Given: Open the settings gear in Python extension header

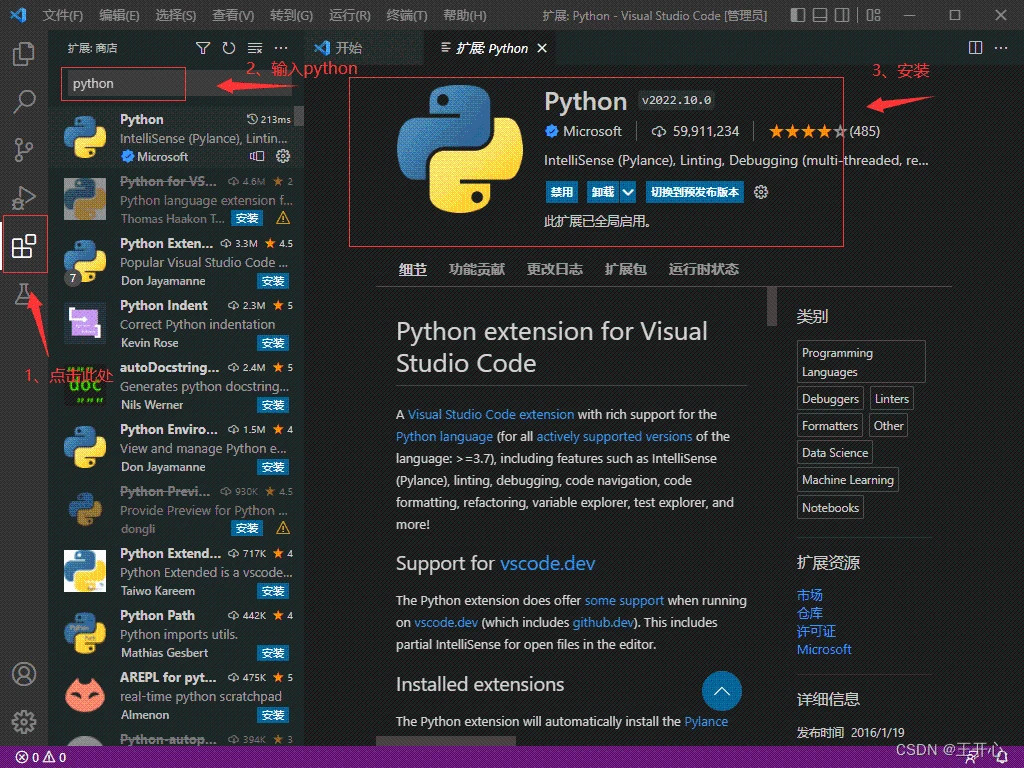Looking at the screenshot, I should pyautogui.click(x=761, y=192).
